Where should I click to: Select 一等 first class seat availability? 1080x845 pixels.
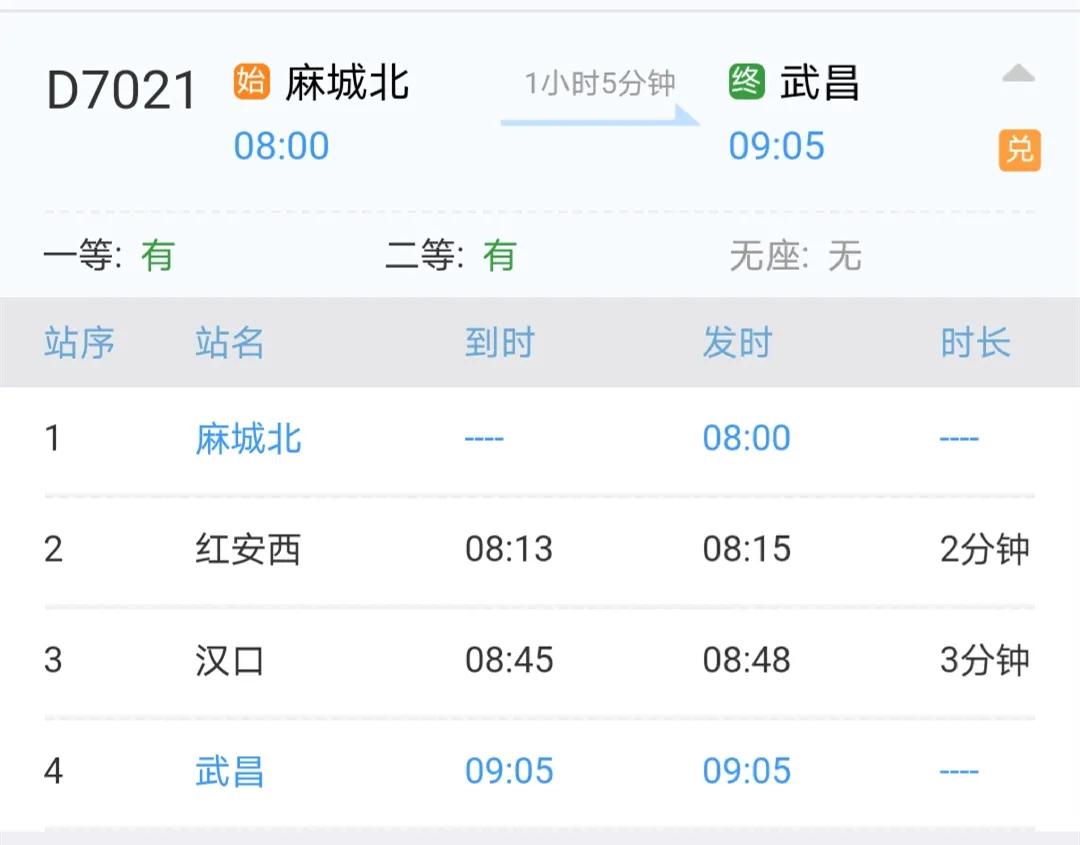coord(108,257)
